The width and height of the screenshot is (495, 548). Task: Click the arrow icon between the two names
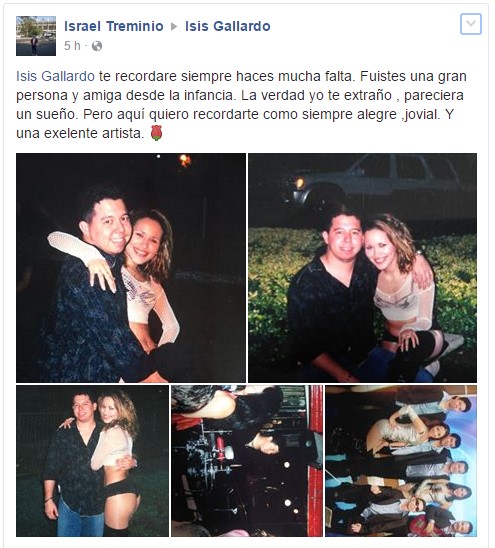[174, 26]
